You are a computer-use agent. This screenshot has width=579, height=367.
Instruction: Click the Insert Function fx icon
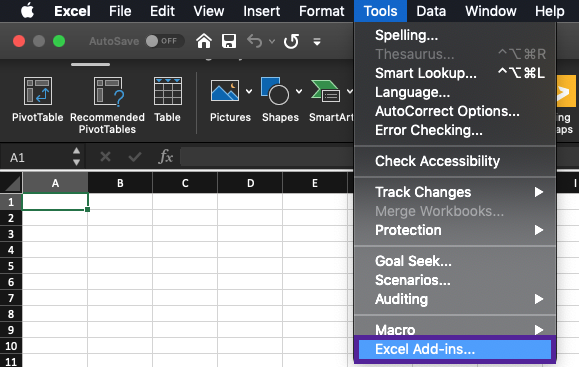coord(165,157)
